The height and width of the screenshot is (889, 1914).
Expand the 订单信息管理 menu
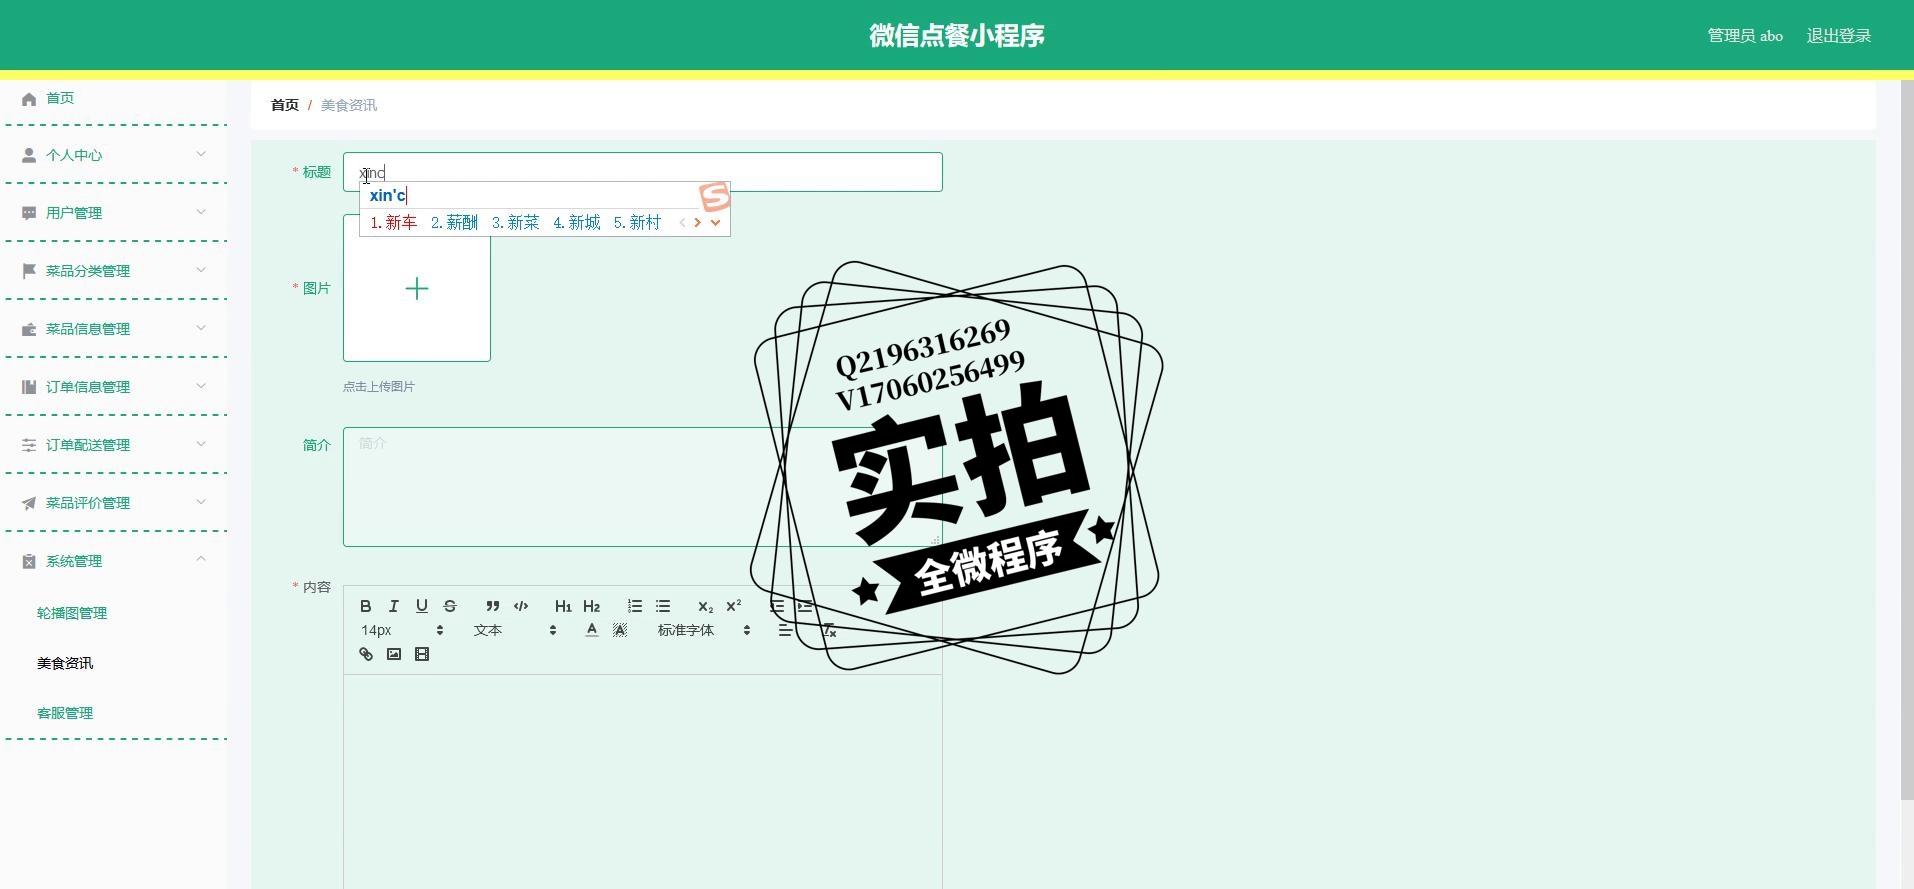[x=116, y=387]
